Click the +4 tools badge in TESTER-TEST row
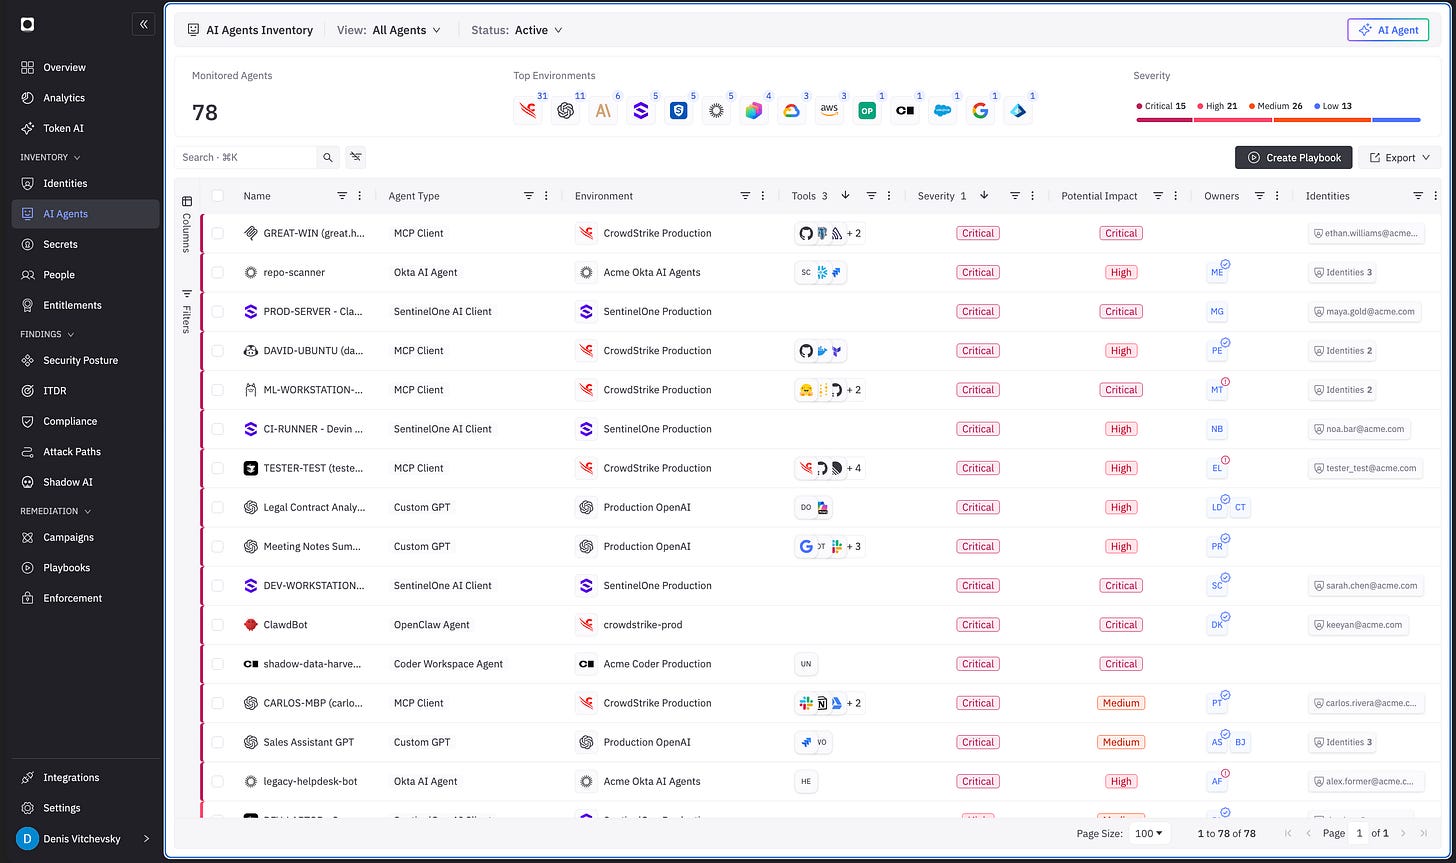Image resolution: width=1456 pixels, height=863 pixels. point(853,468)
